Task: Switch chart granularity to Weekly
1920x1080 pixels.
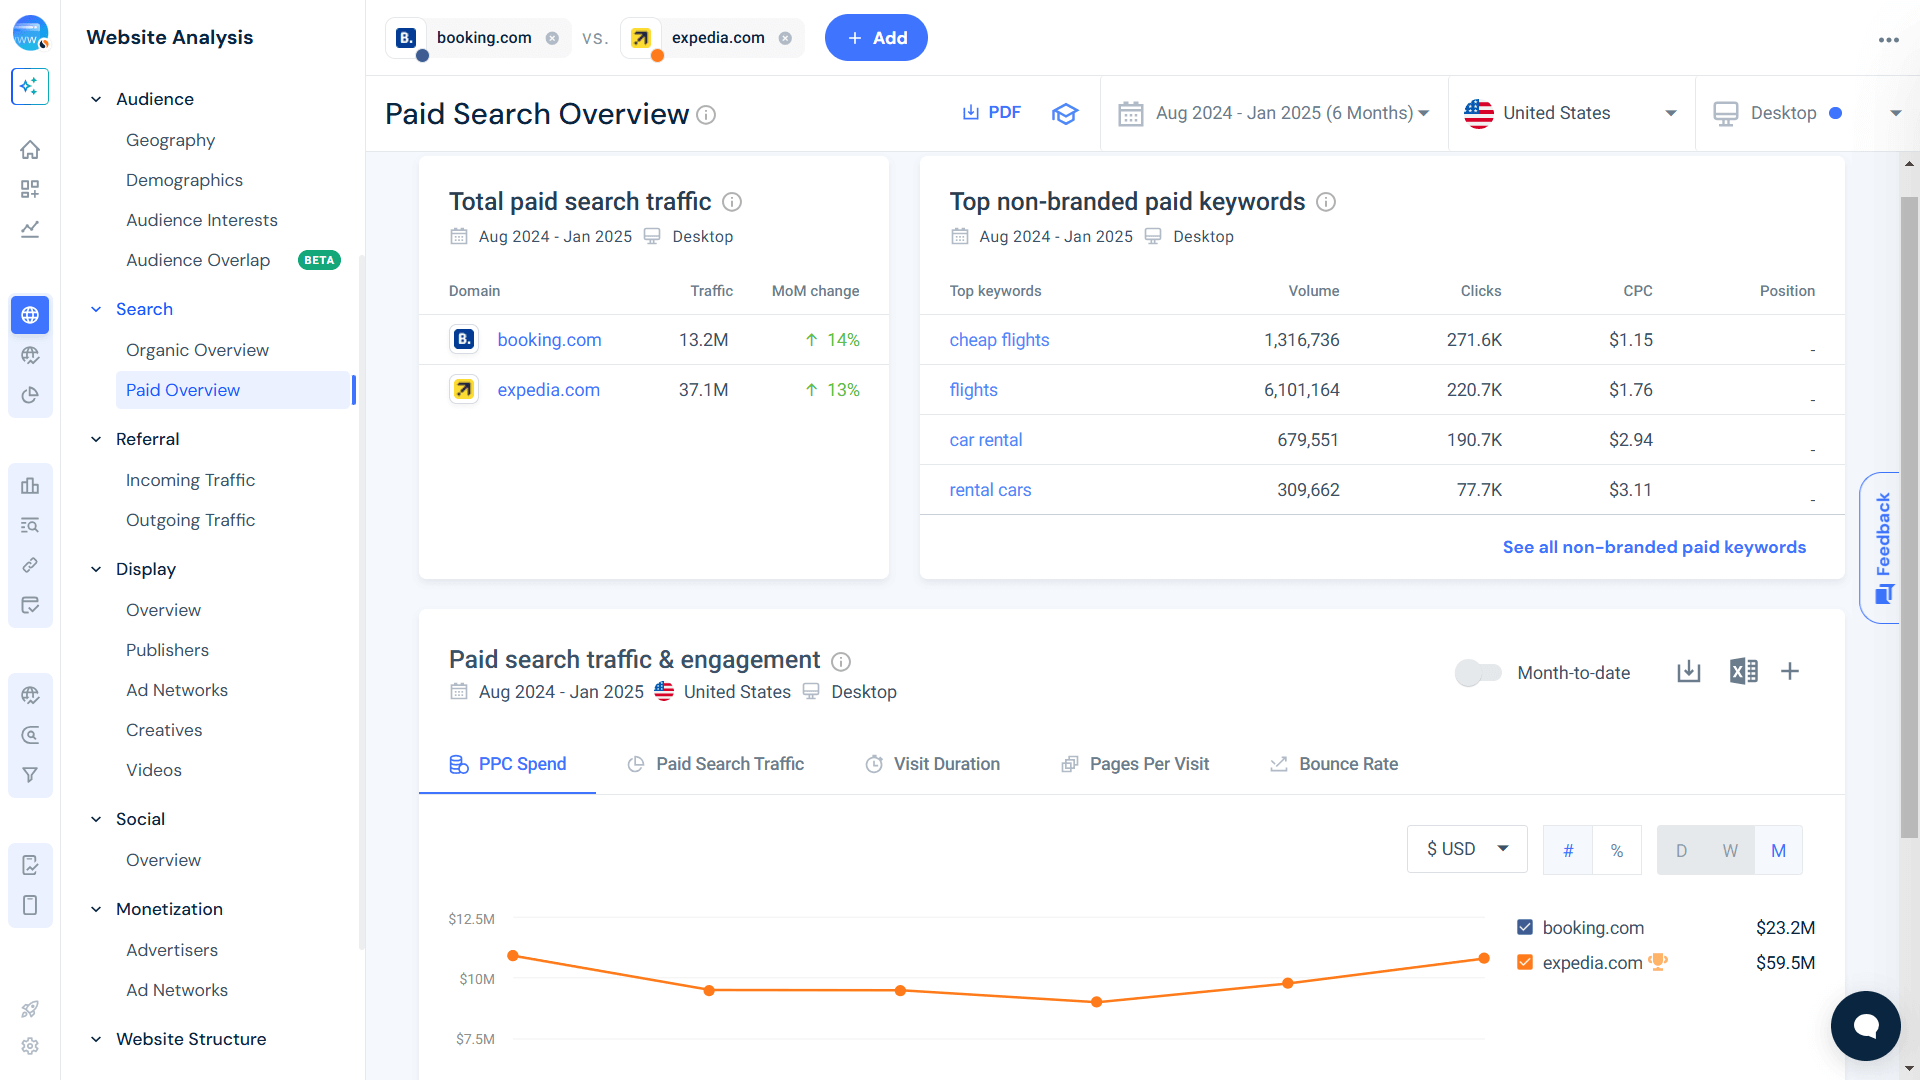Action: tap(1729, 850)
